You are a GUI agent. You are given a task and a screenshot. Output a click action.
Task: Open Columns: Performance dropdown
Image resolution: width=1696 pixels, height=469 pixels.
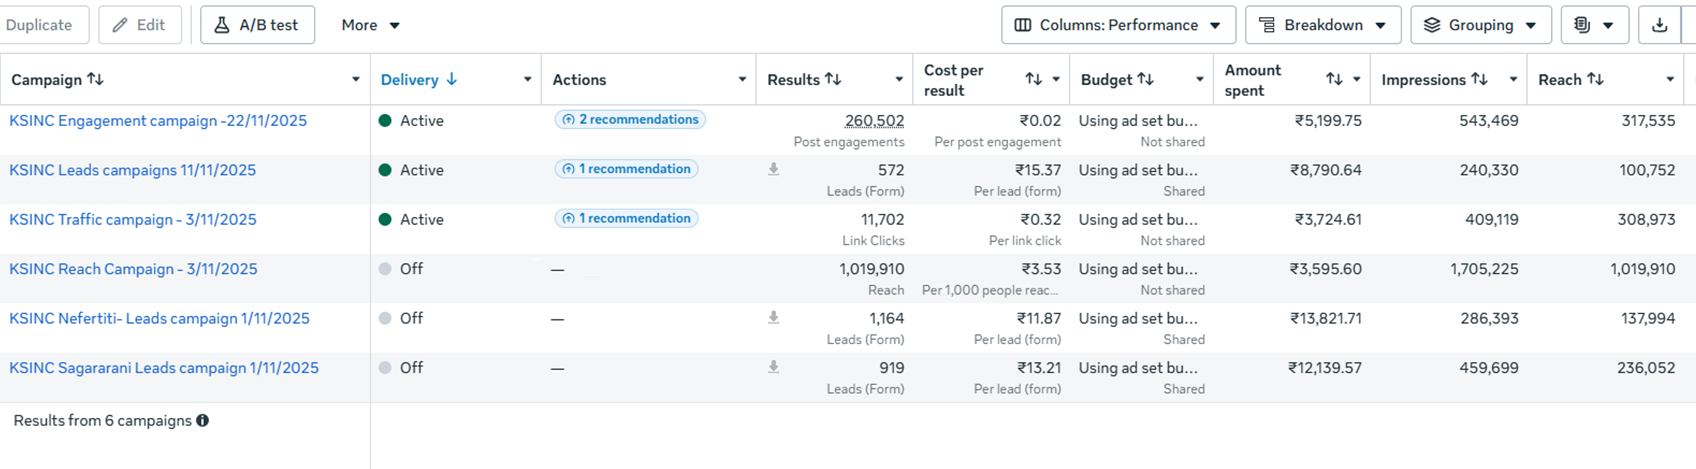click(x=1118, y=25)
